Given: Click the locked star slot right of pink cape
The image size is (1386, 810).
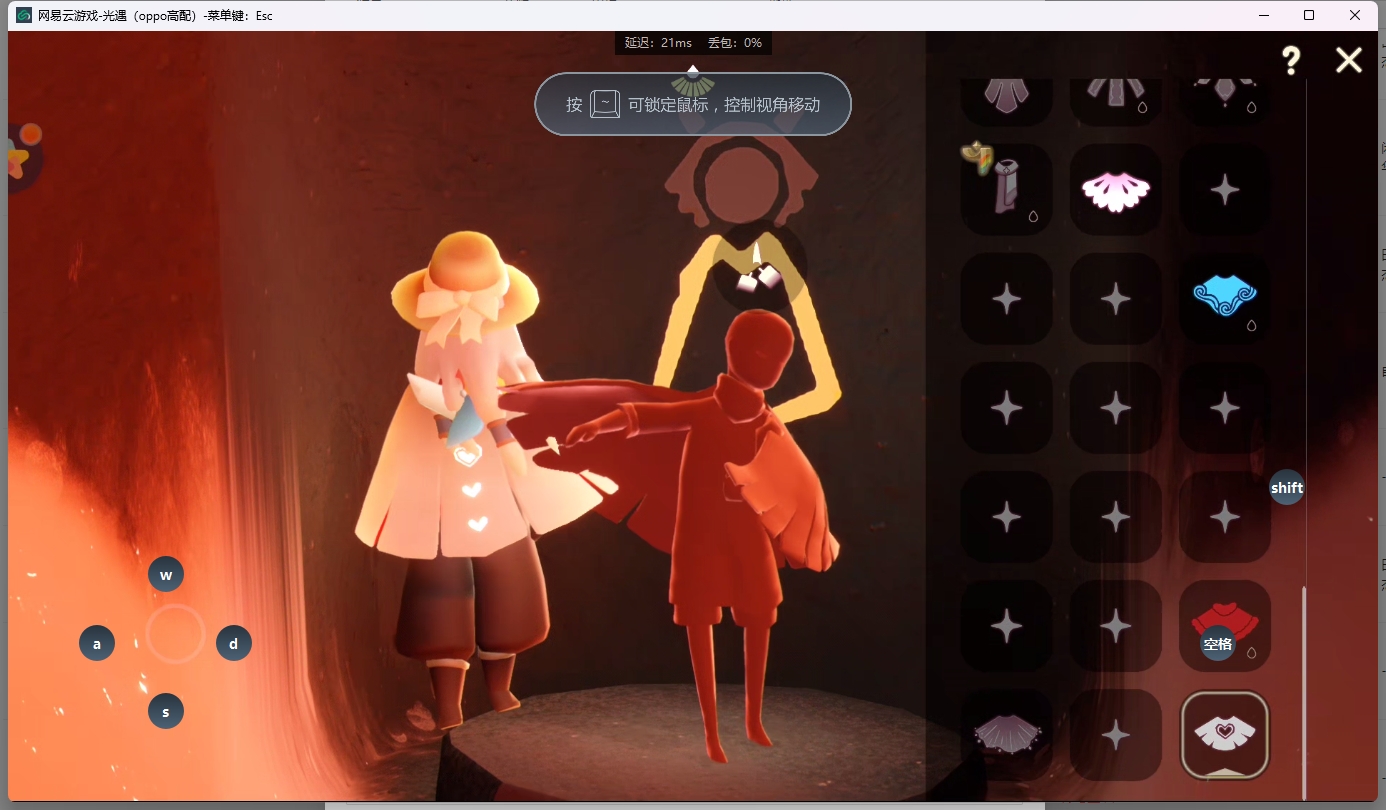Looking at the screenshot, I should coord(1225,190).
